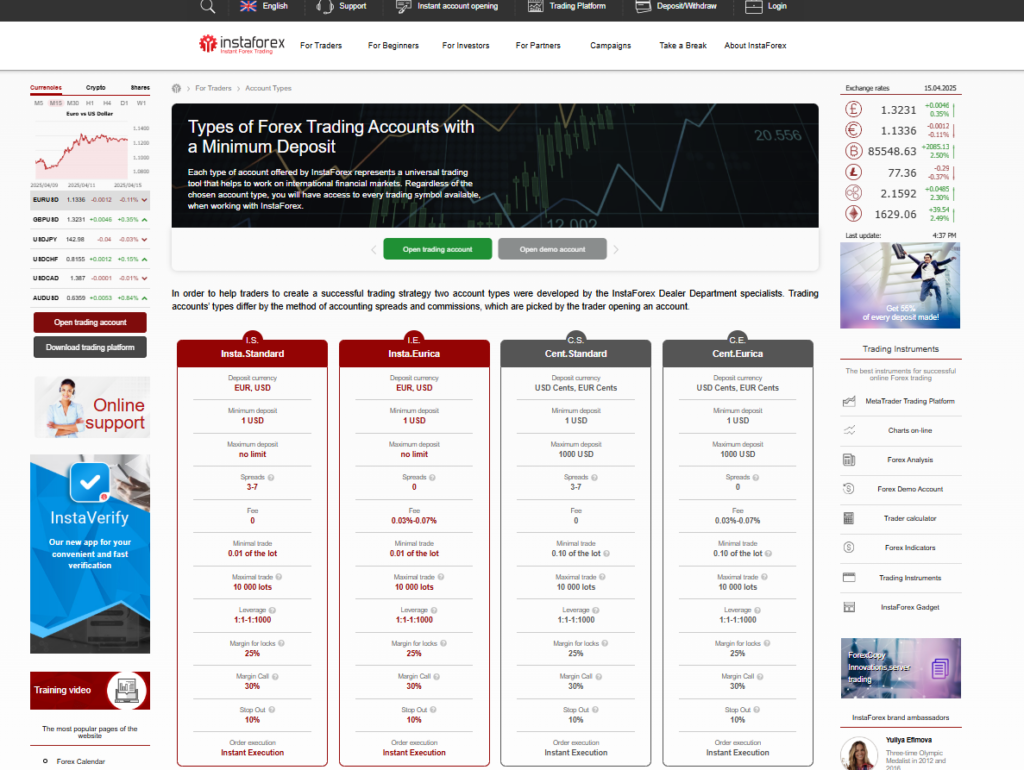Screen dimensions: 1024x770
Task: Click the green Open trading account button
Action: click(x=437, y=249)
